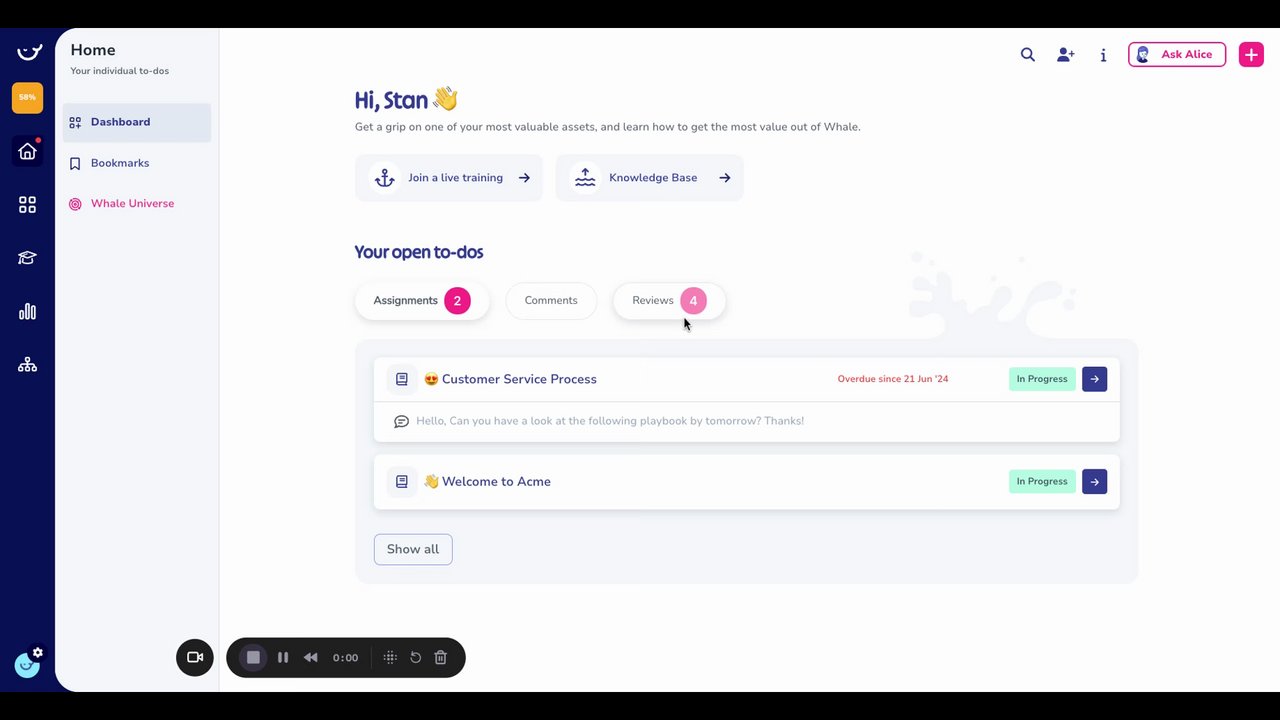The image size is (1280, 720).
Task: Click the comment bubble icon
Action: click(x=401, y=421)
